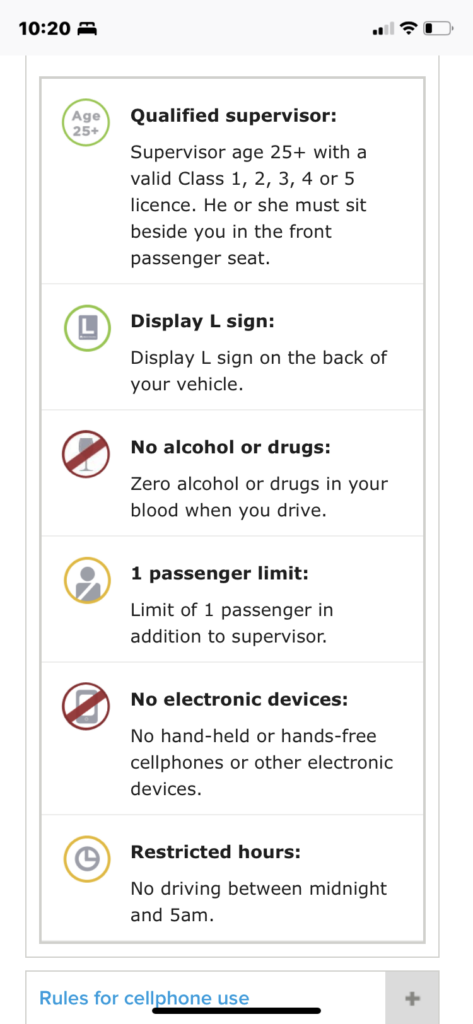This screenshot has width=473, height=1024.
Task: Tap the passenger seatbelt icon
Action: tap(86, 579)
